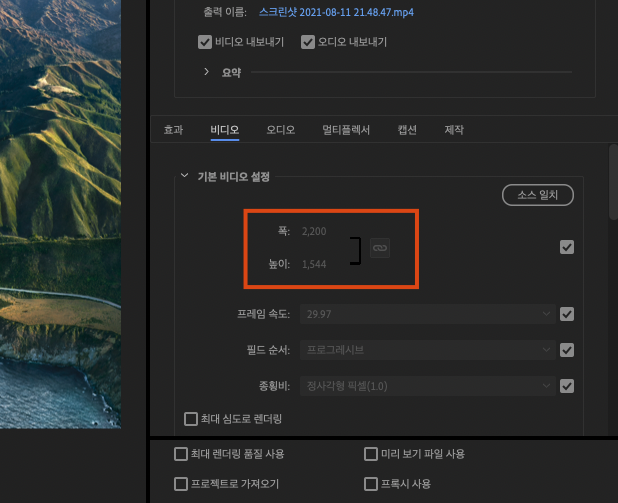Click the 폭 value 2,200
This screenshot has width=618, height=503.
point(314,231)
